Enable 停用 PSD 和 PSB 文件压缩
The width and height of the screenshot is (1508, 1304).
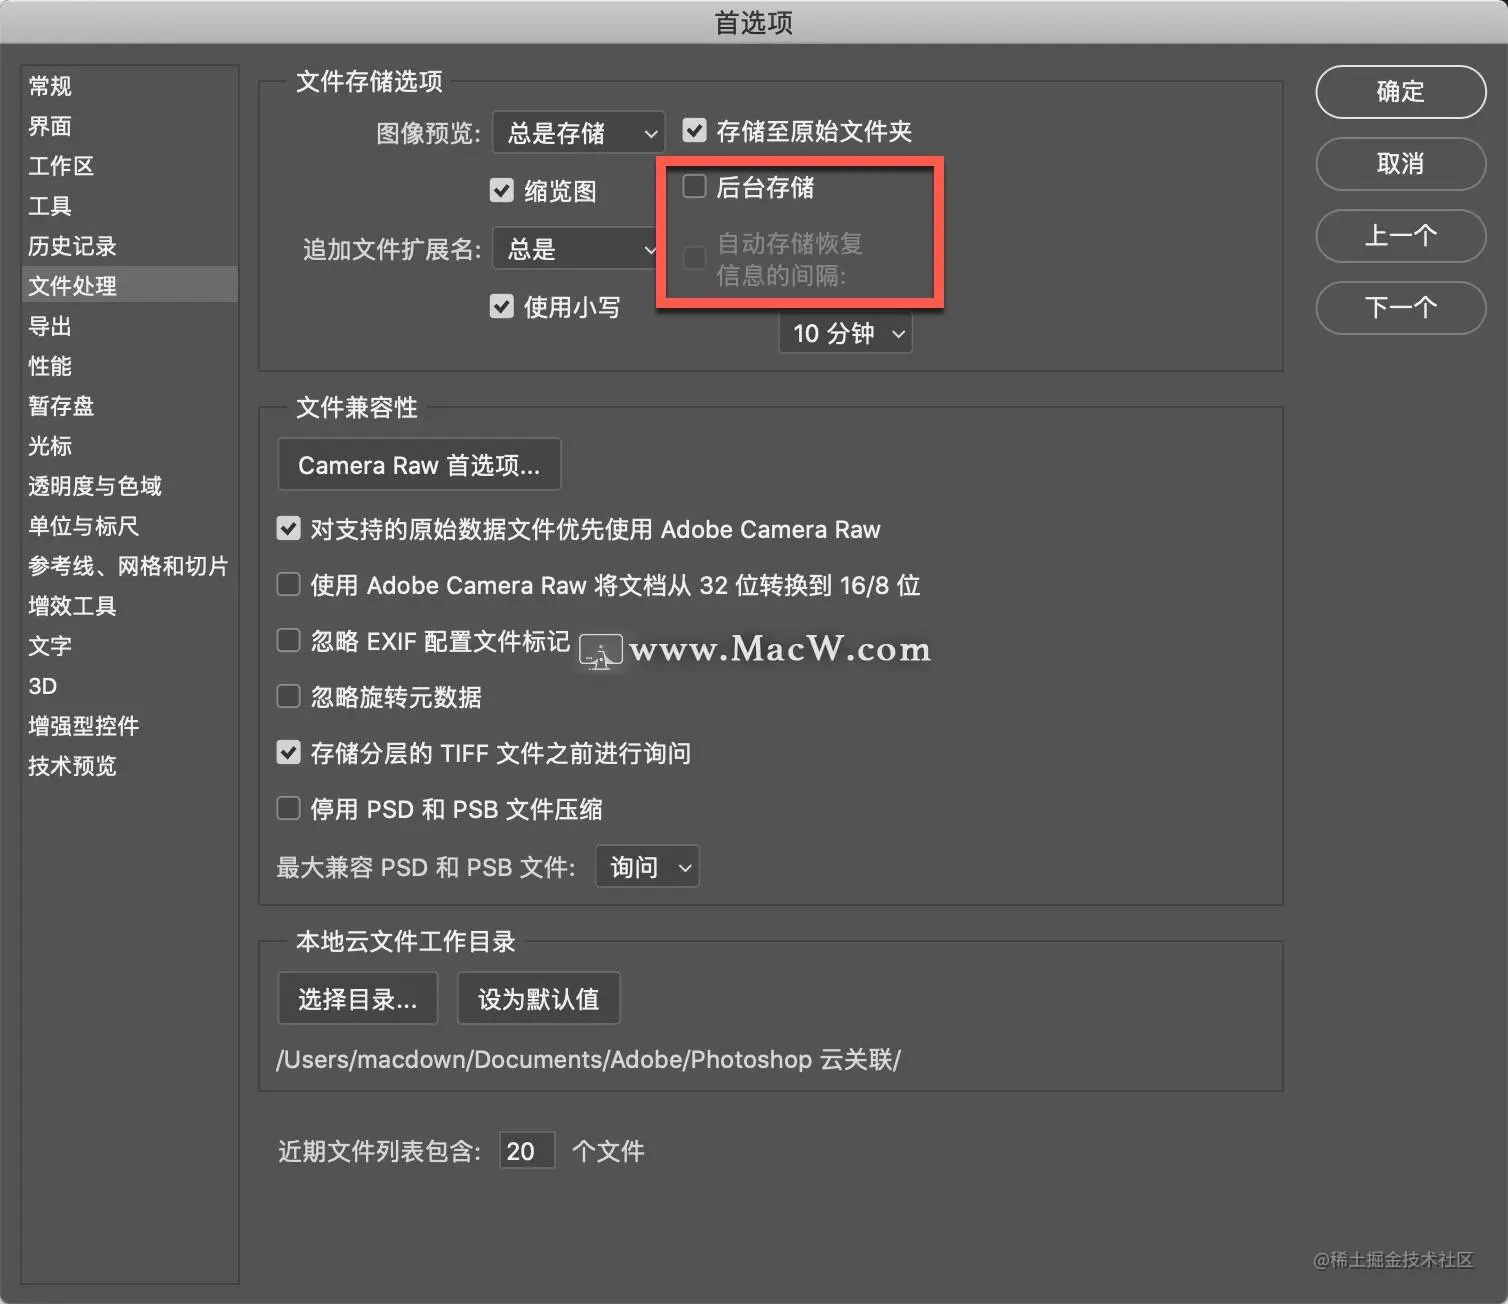click(288, 808)
